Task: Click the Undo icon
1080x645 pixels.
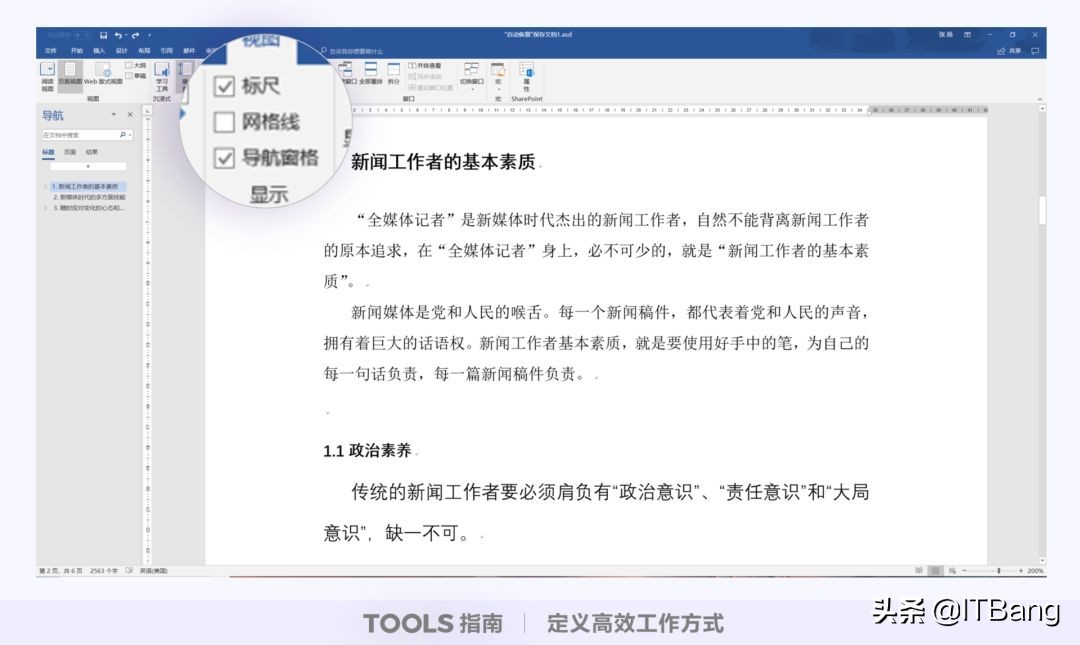Action: click(x=118, y=33)
